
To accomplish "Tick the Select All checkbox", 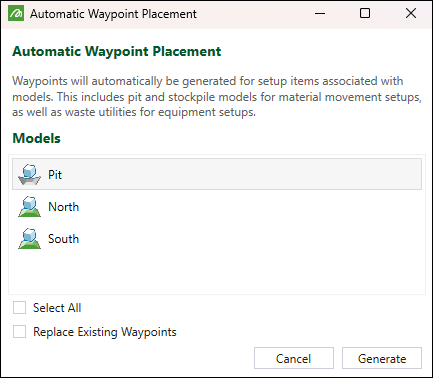I will tap(19, 308).
